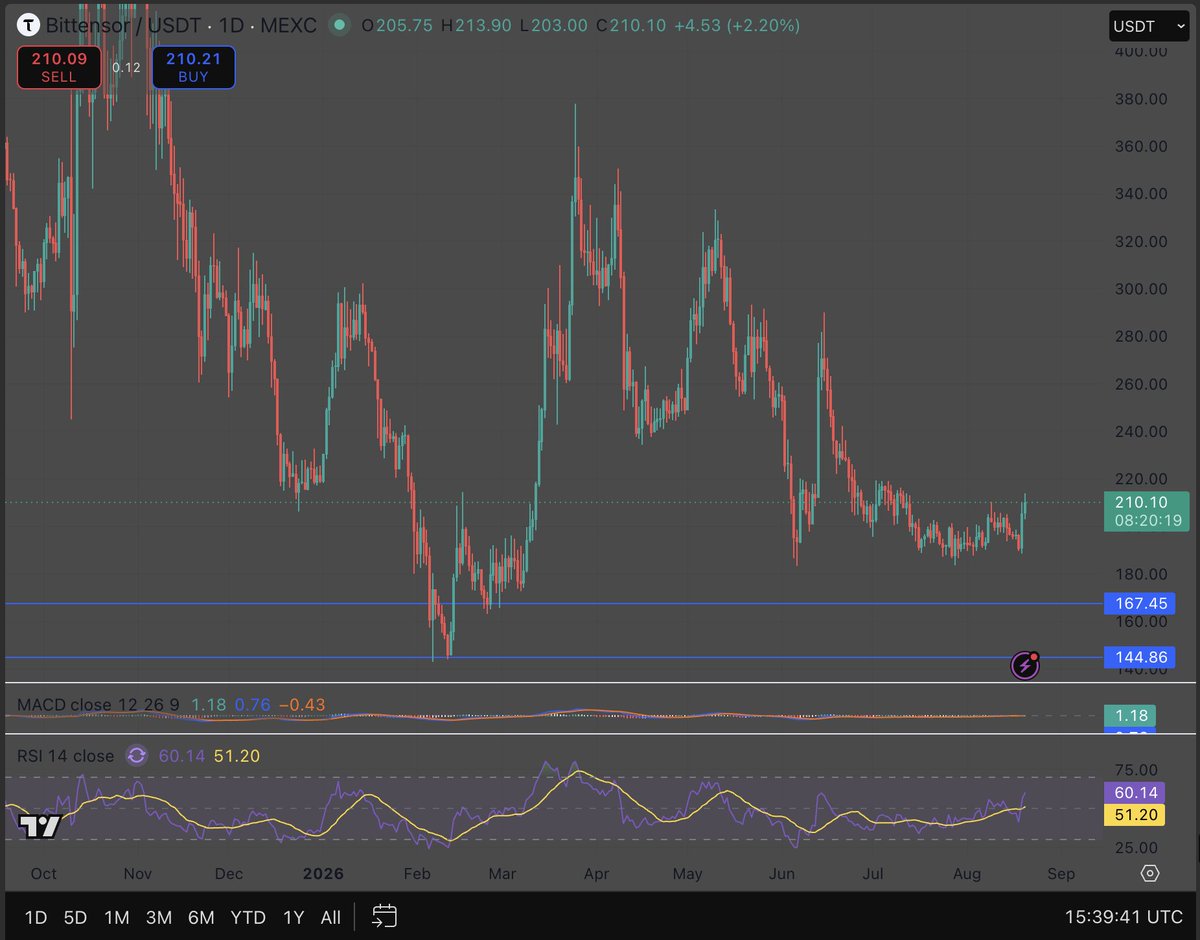This screenshot has height=940, width=1200.
Task: Select the YTD date range
Action: [247, 917]
